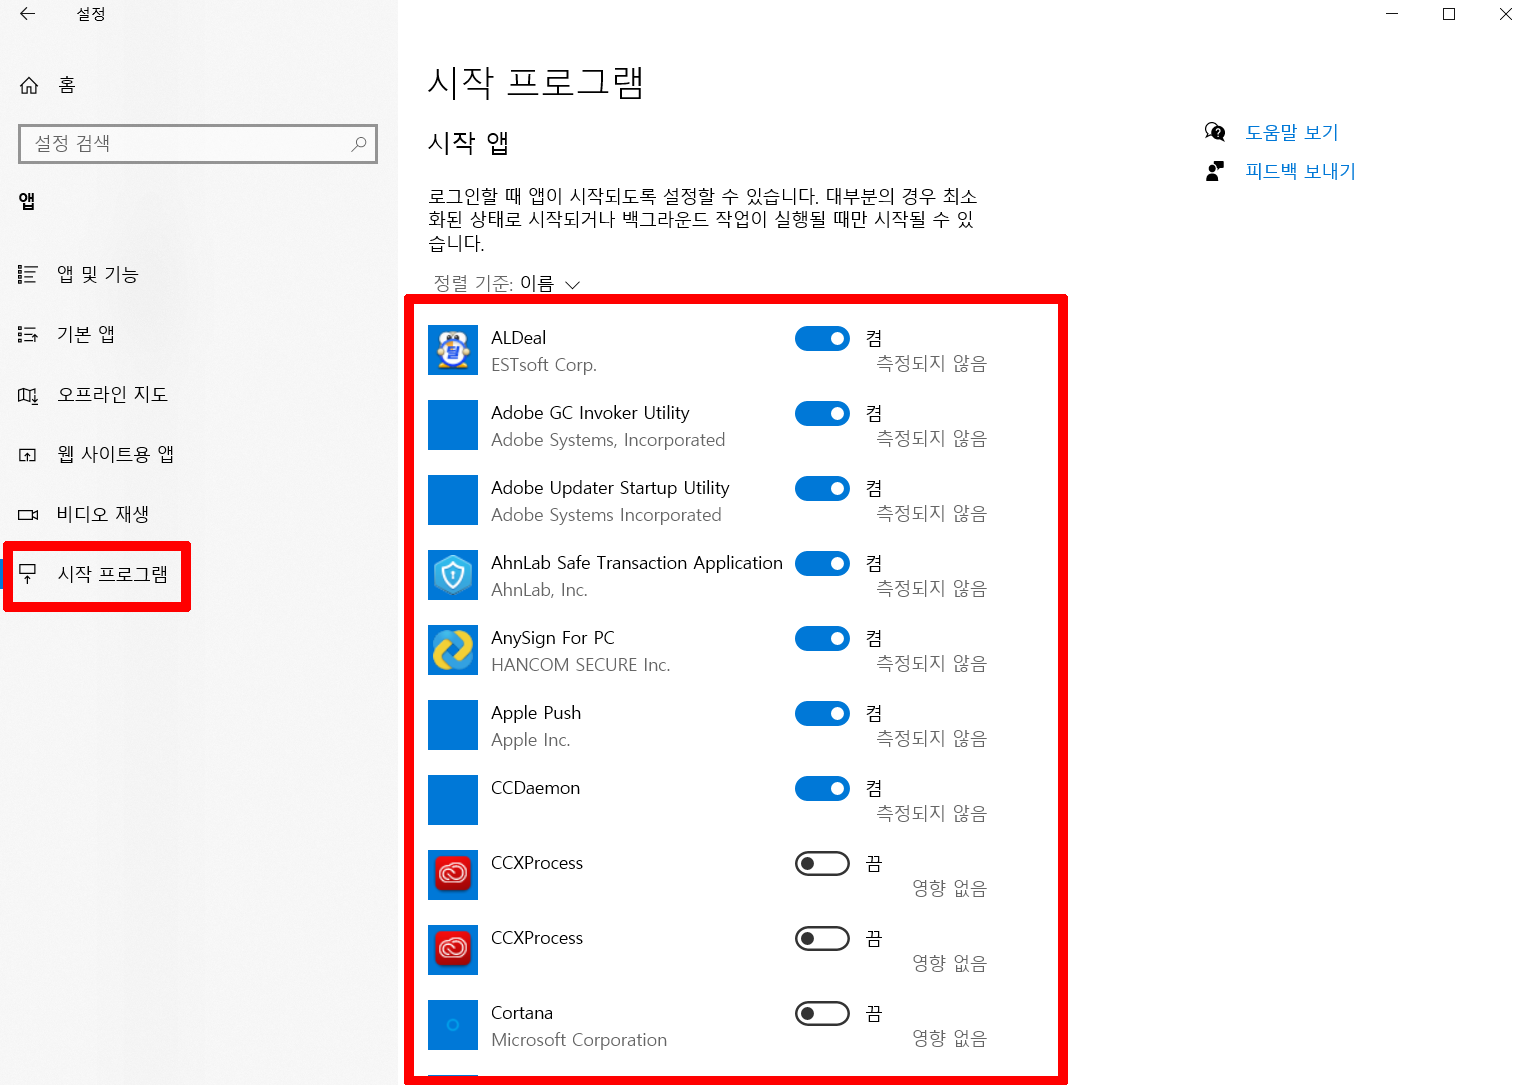This screenshot has height=1085, width=1526.
Task: Click the Apple Push name
Action: pyautogui.click(x=536, y=713)
